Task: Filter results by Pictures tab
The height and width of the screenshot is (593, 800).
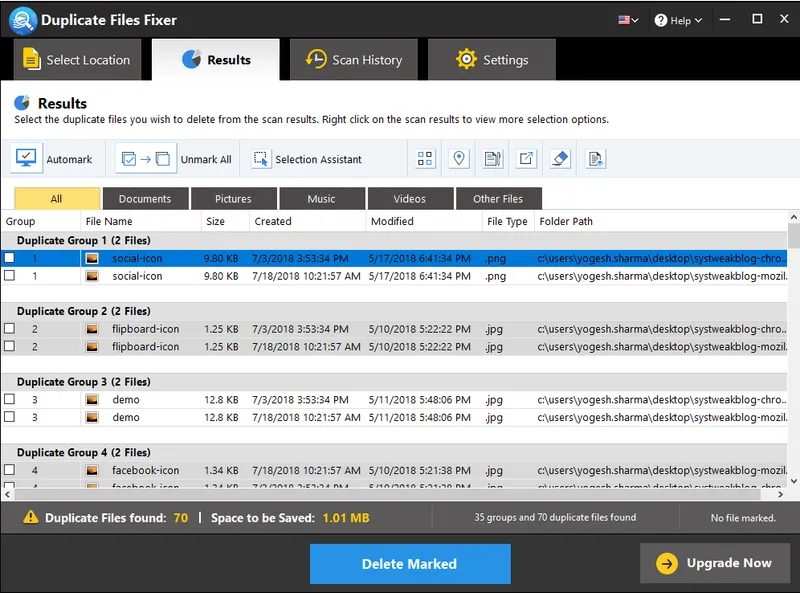Action: click(x=233, y=198)
